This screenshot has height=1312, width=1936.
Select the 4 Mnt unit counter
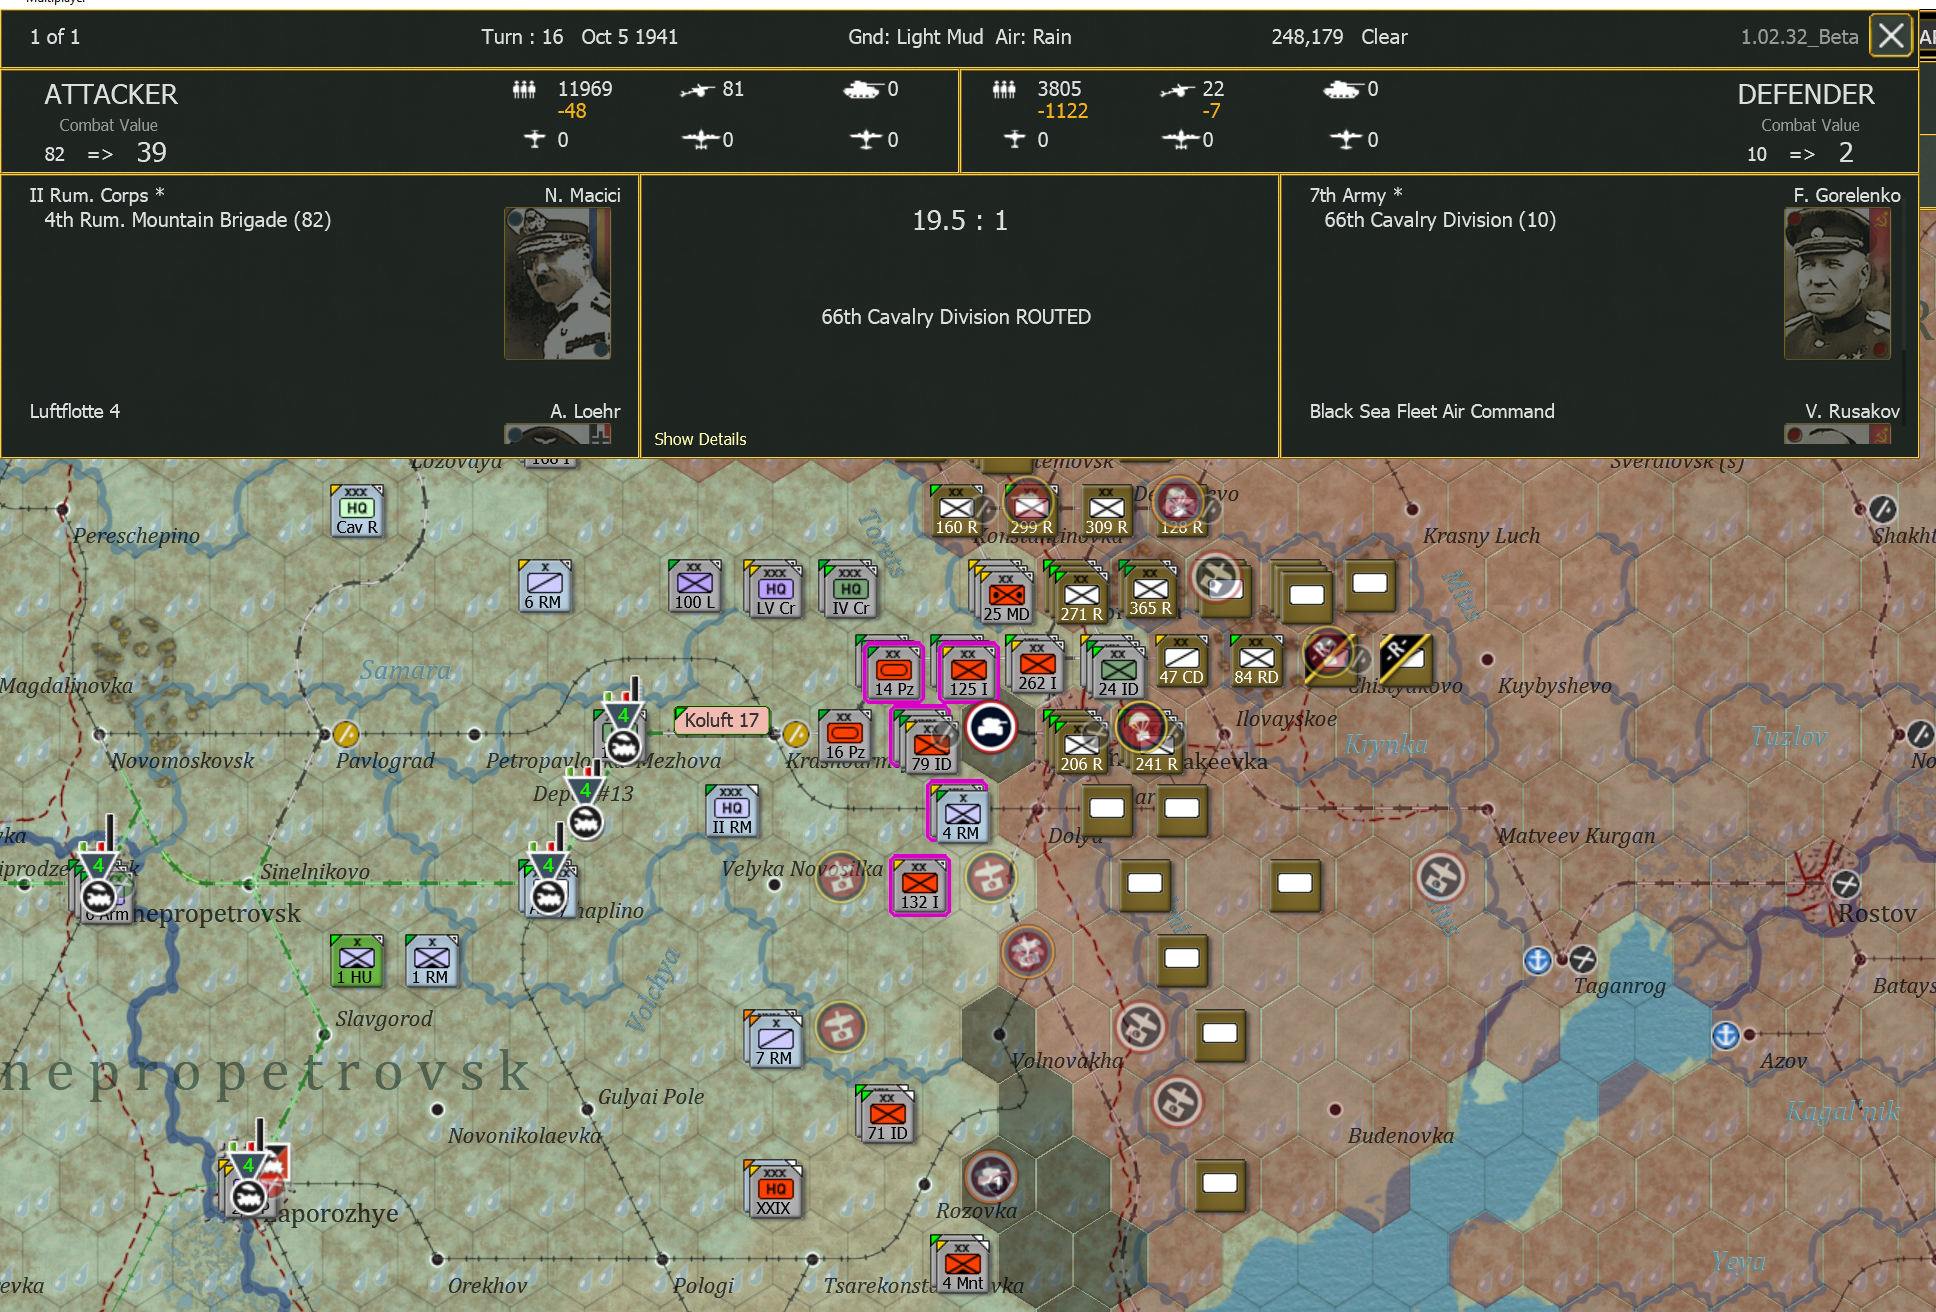pyautogui.click(x=962, y=1265)
